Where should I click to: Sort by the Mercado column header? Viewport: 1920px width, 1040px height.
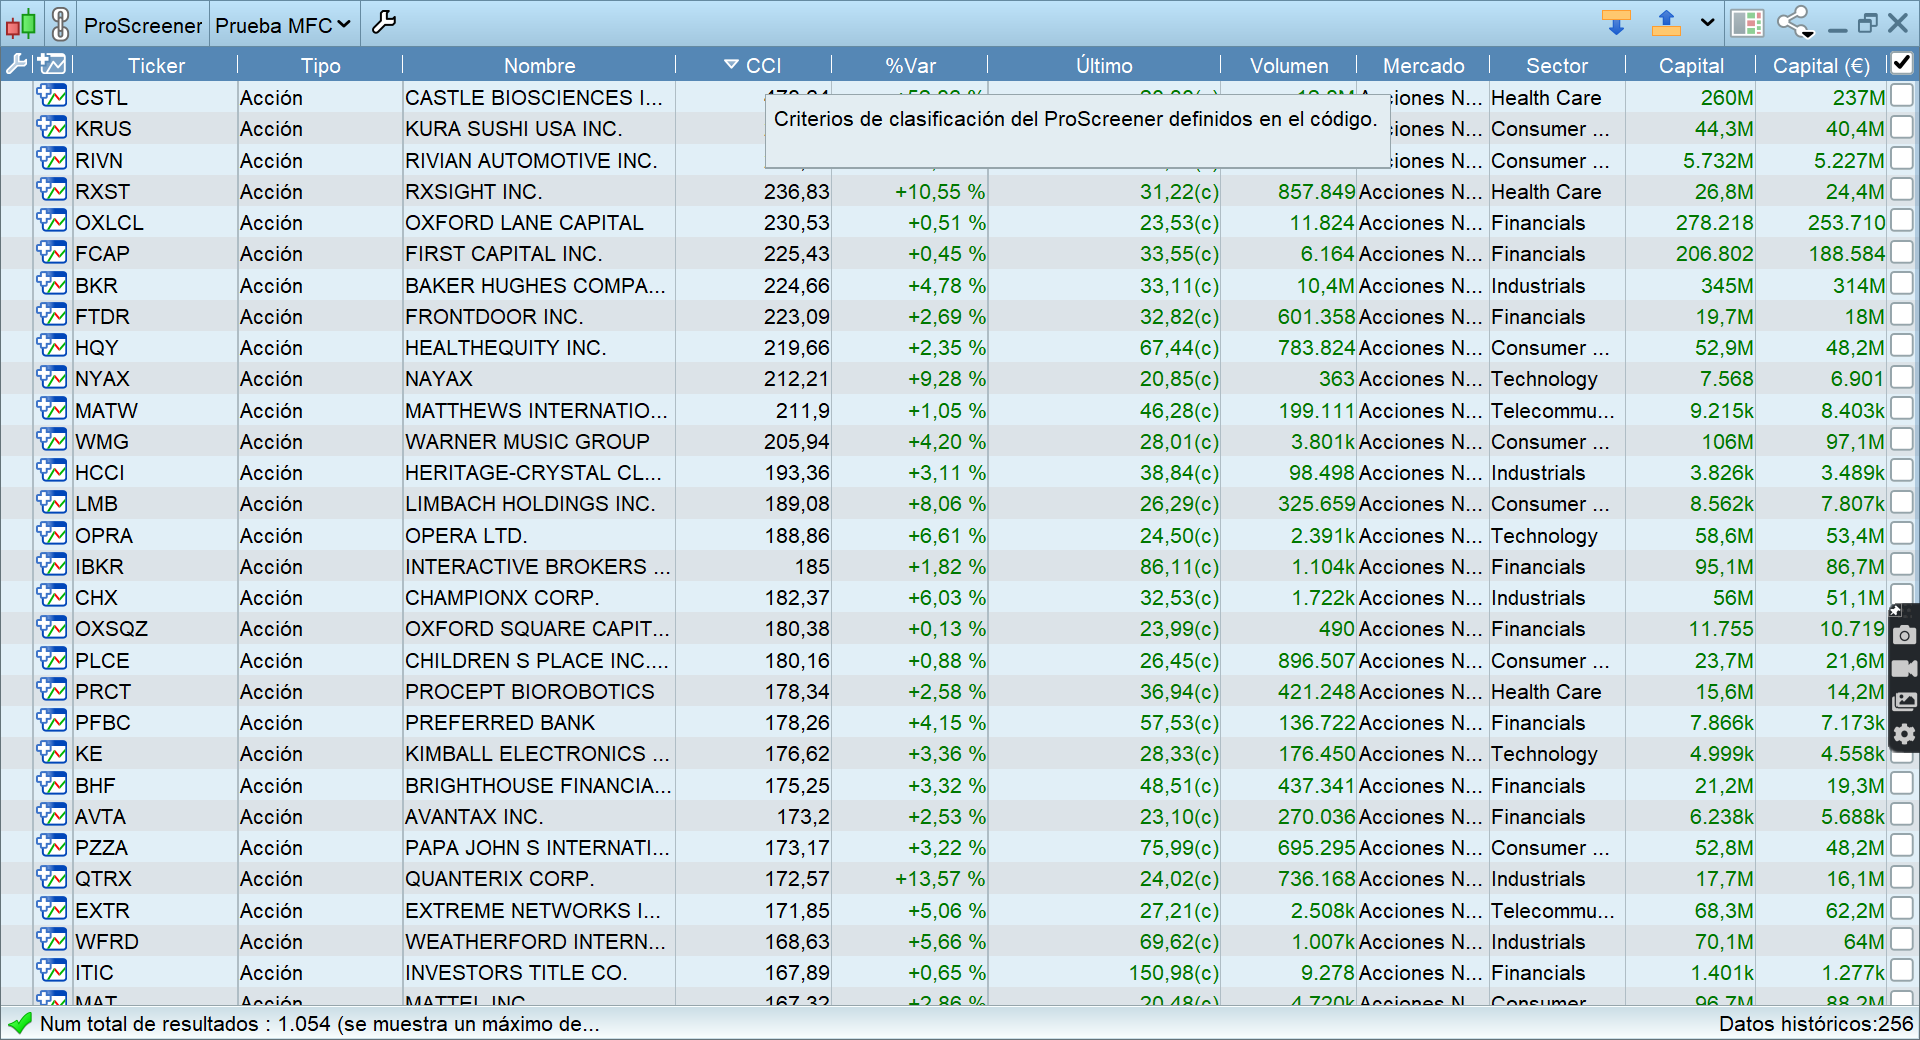pyautogui.click(x=1423, y=66)
